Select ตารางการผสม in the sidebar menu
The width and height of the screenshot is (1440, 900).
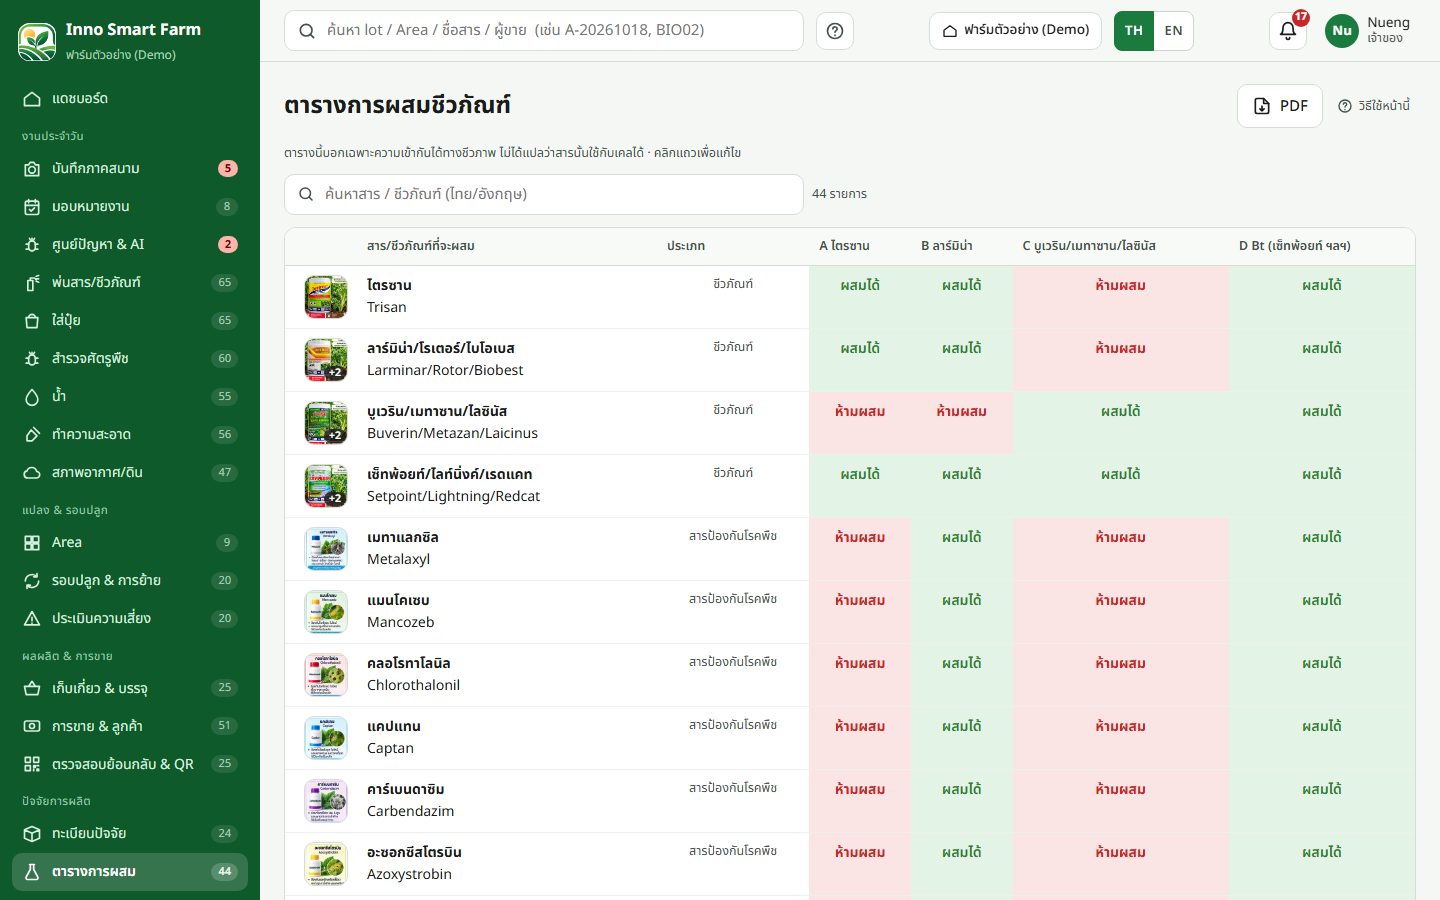(130, 872)
